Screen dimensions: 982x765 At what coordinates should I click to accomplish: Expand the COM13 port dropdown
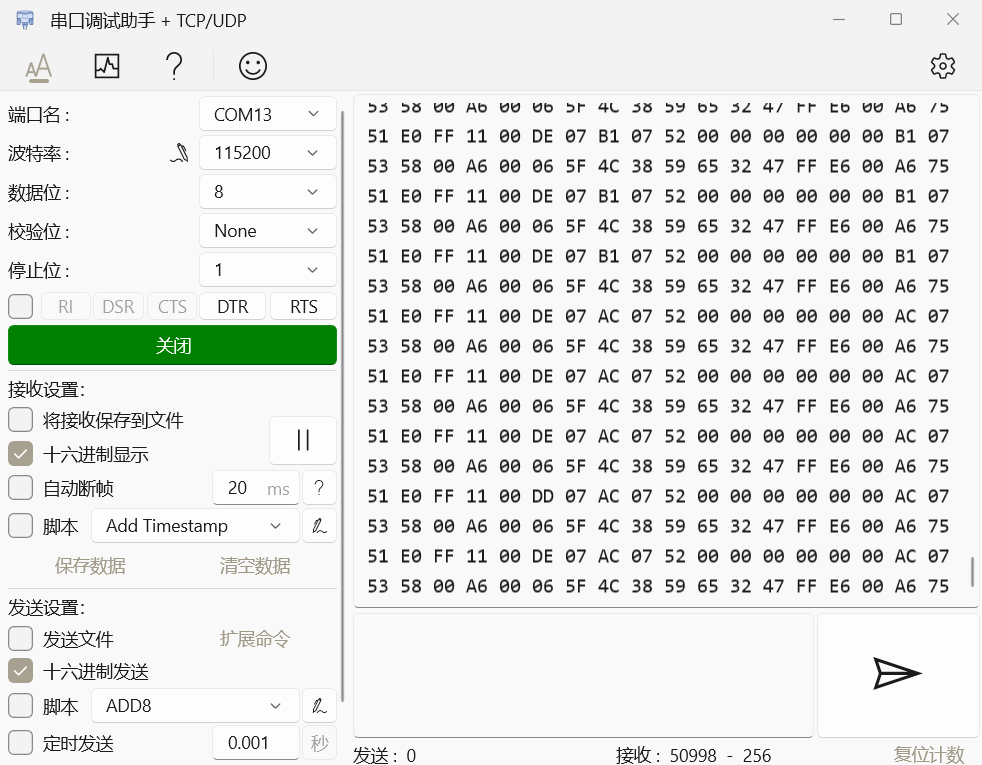pos(267,114)
